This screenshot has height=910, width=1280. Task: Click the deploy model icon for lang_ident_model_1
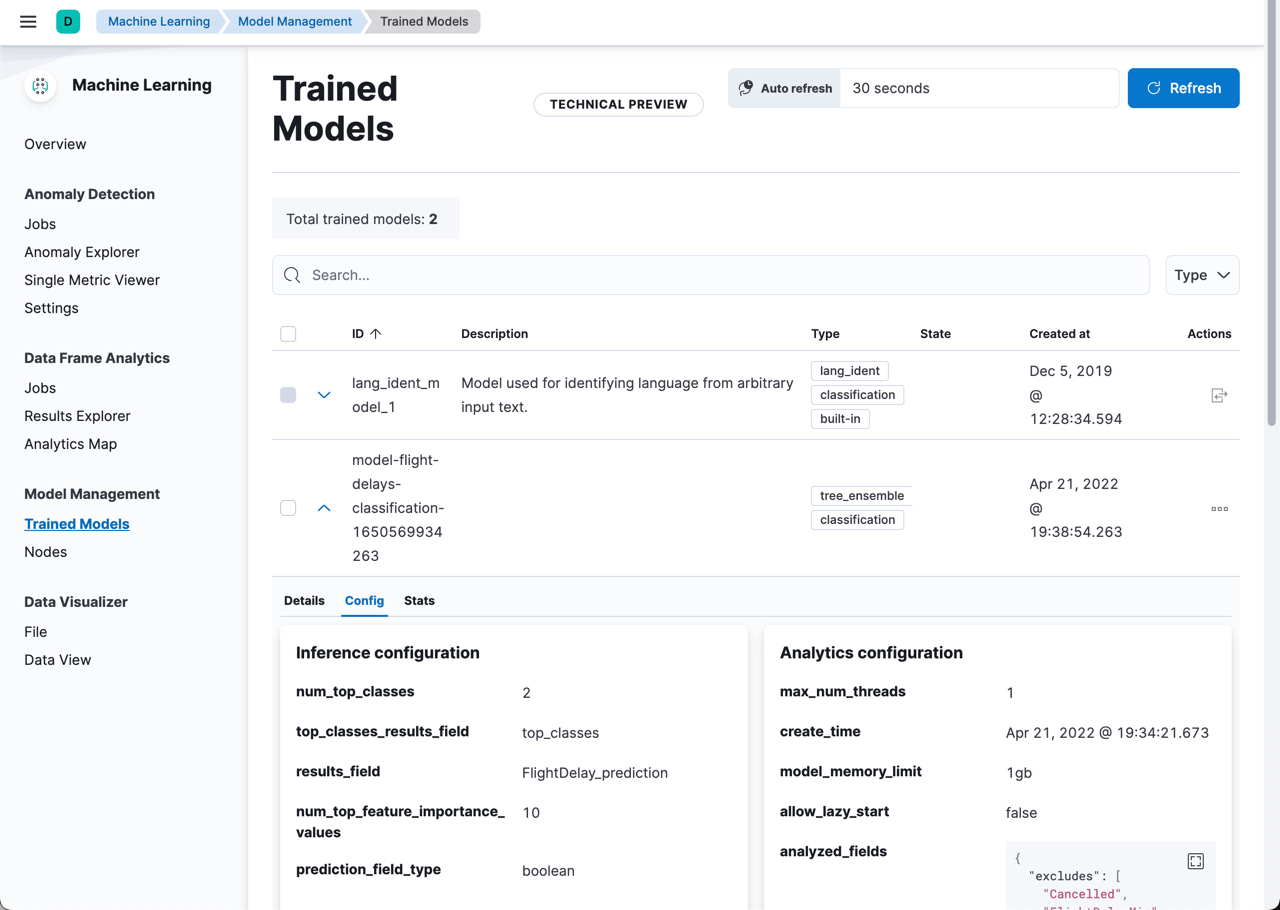[x=1220, y=395]
